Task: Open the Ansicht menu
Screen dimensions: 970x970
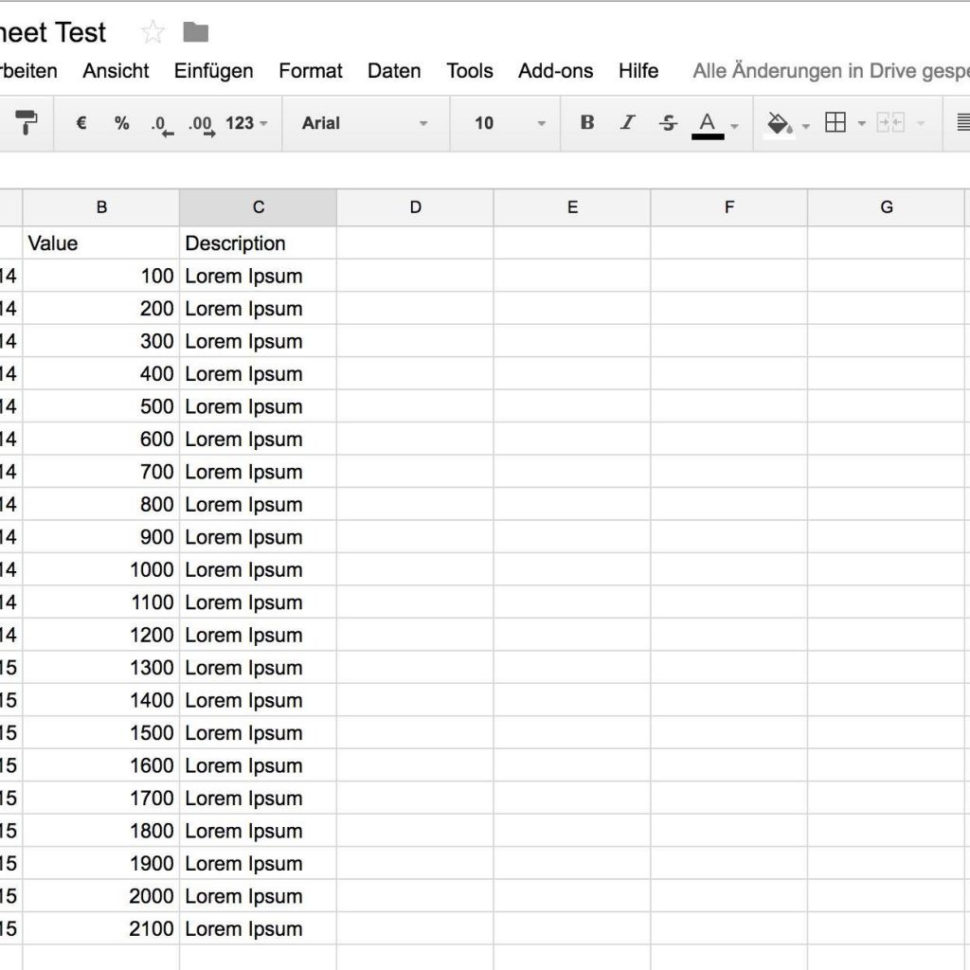Action: pos(116,71)
